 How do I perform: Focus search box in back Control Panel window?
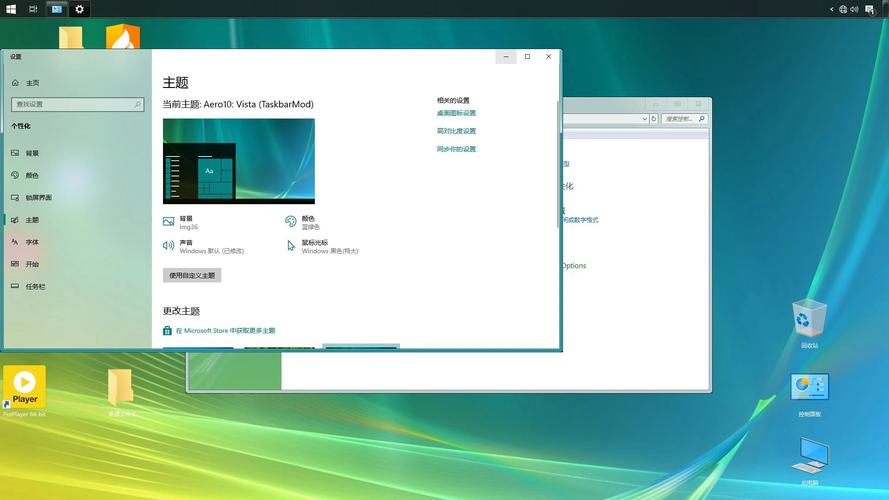[x=684, y=119]
